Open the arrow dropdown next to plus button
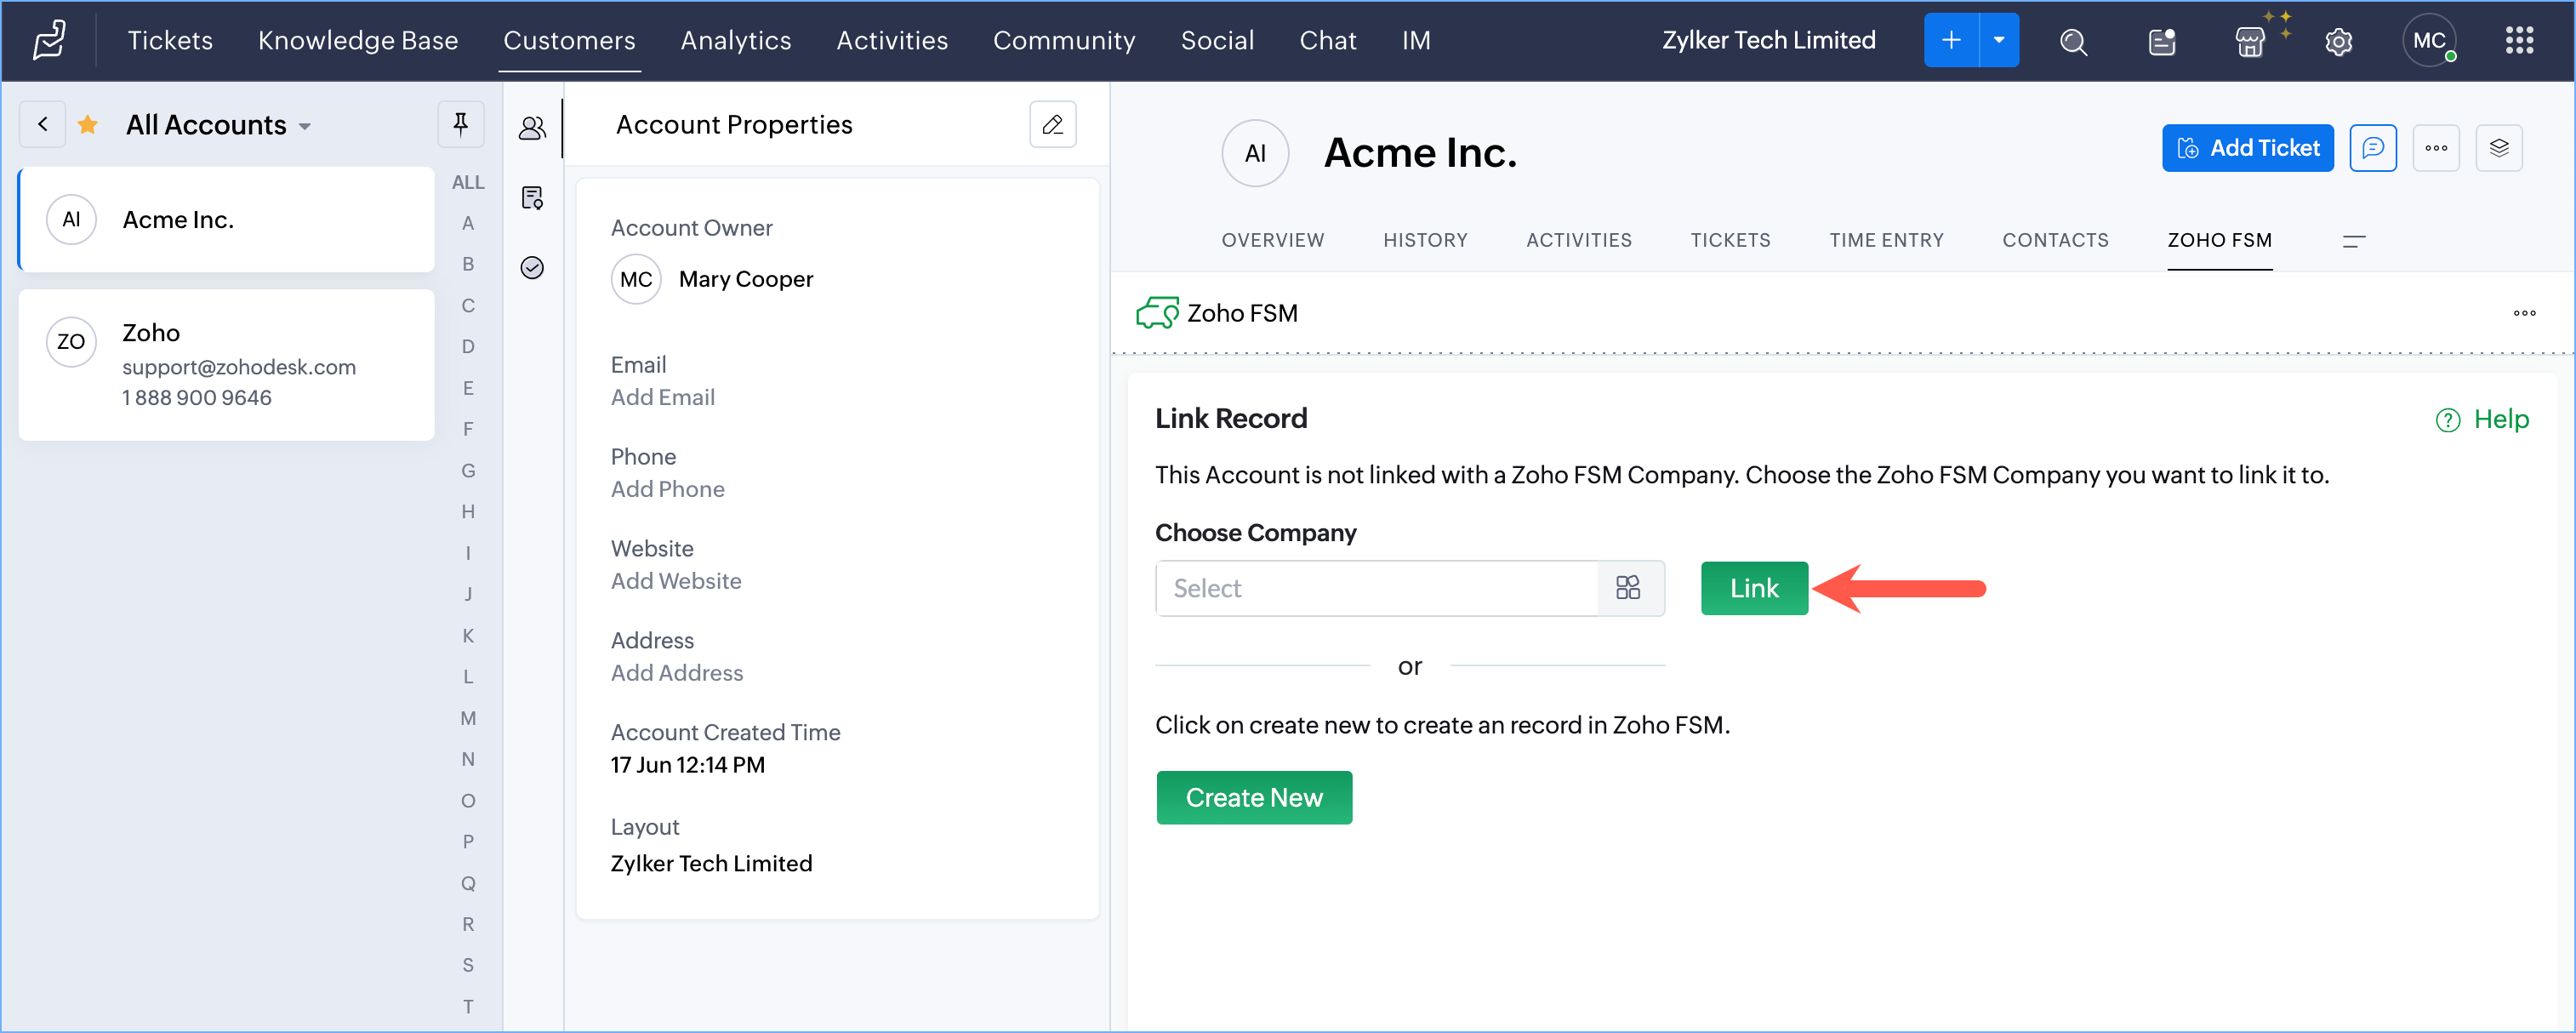This screenshot has width=2576, height=1033. (x=1999, y=41)
